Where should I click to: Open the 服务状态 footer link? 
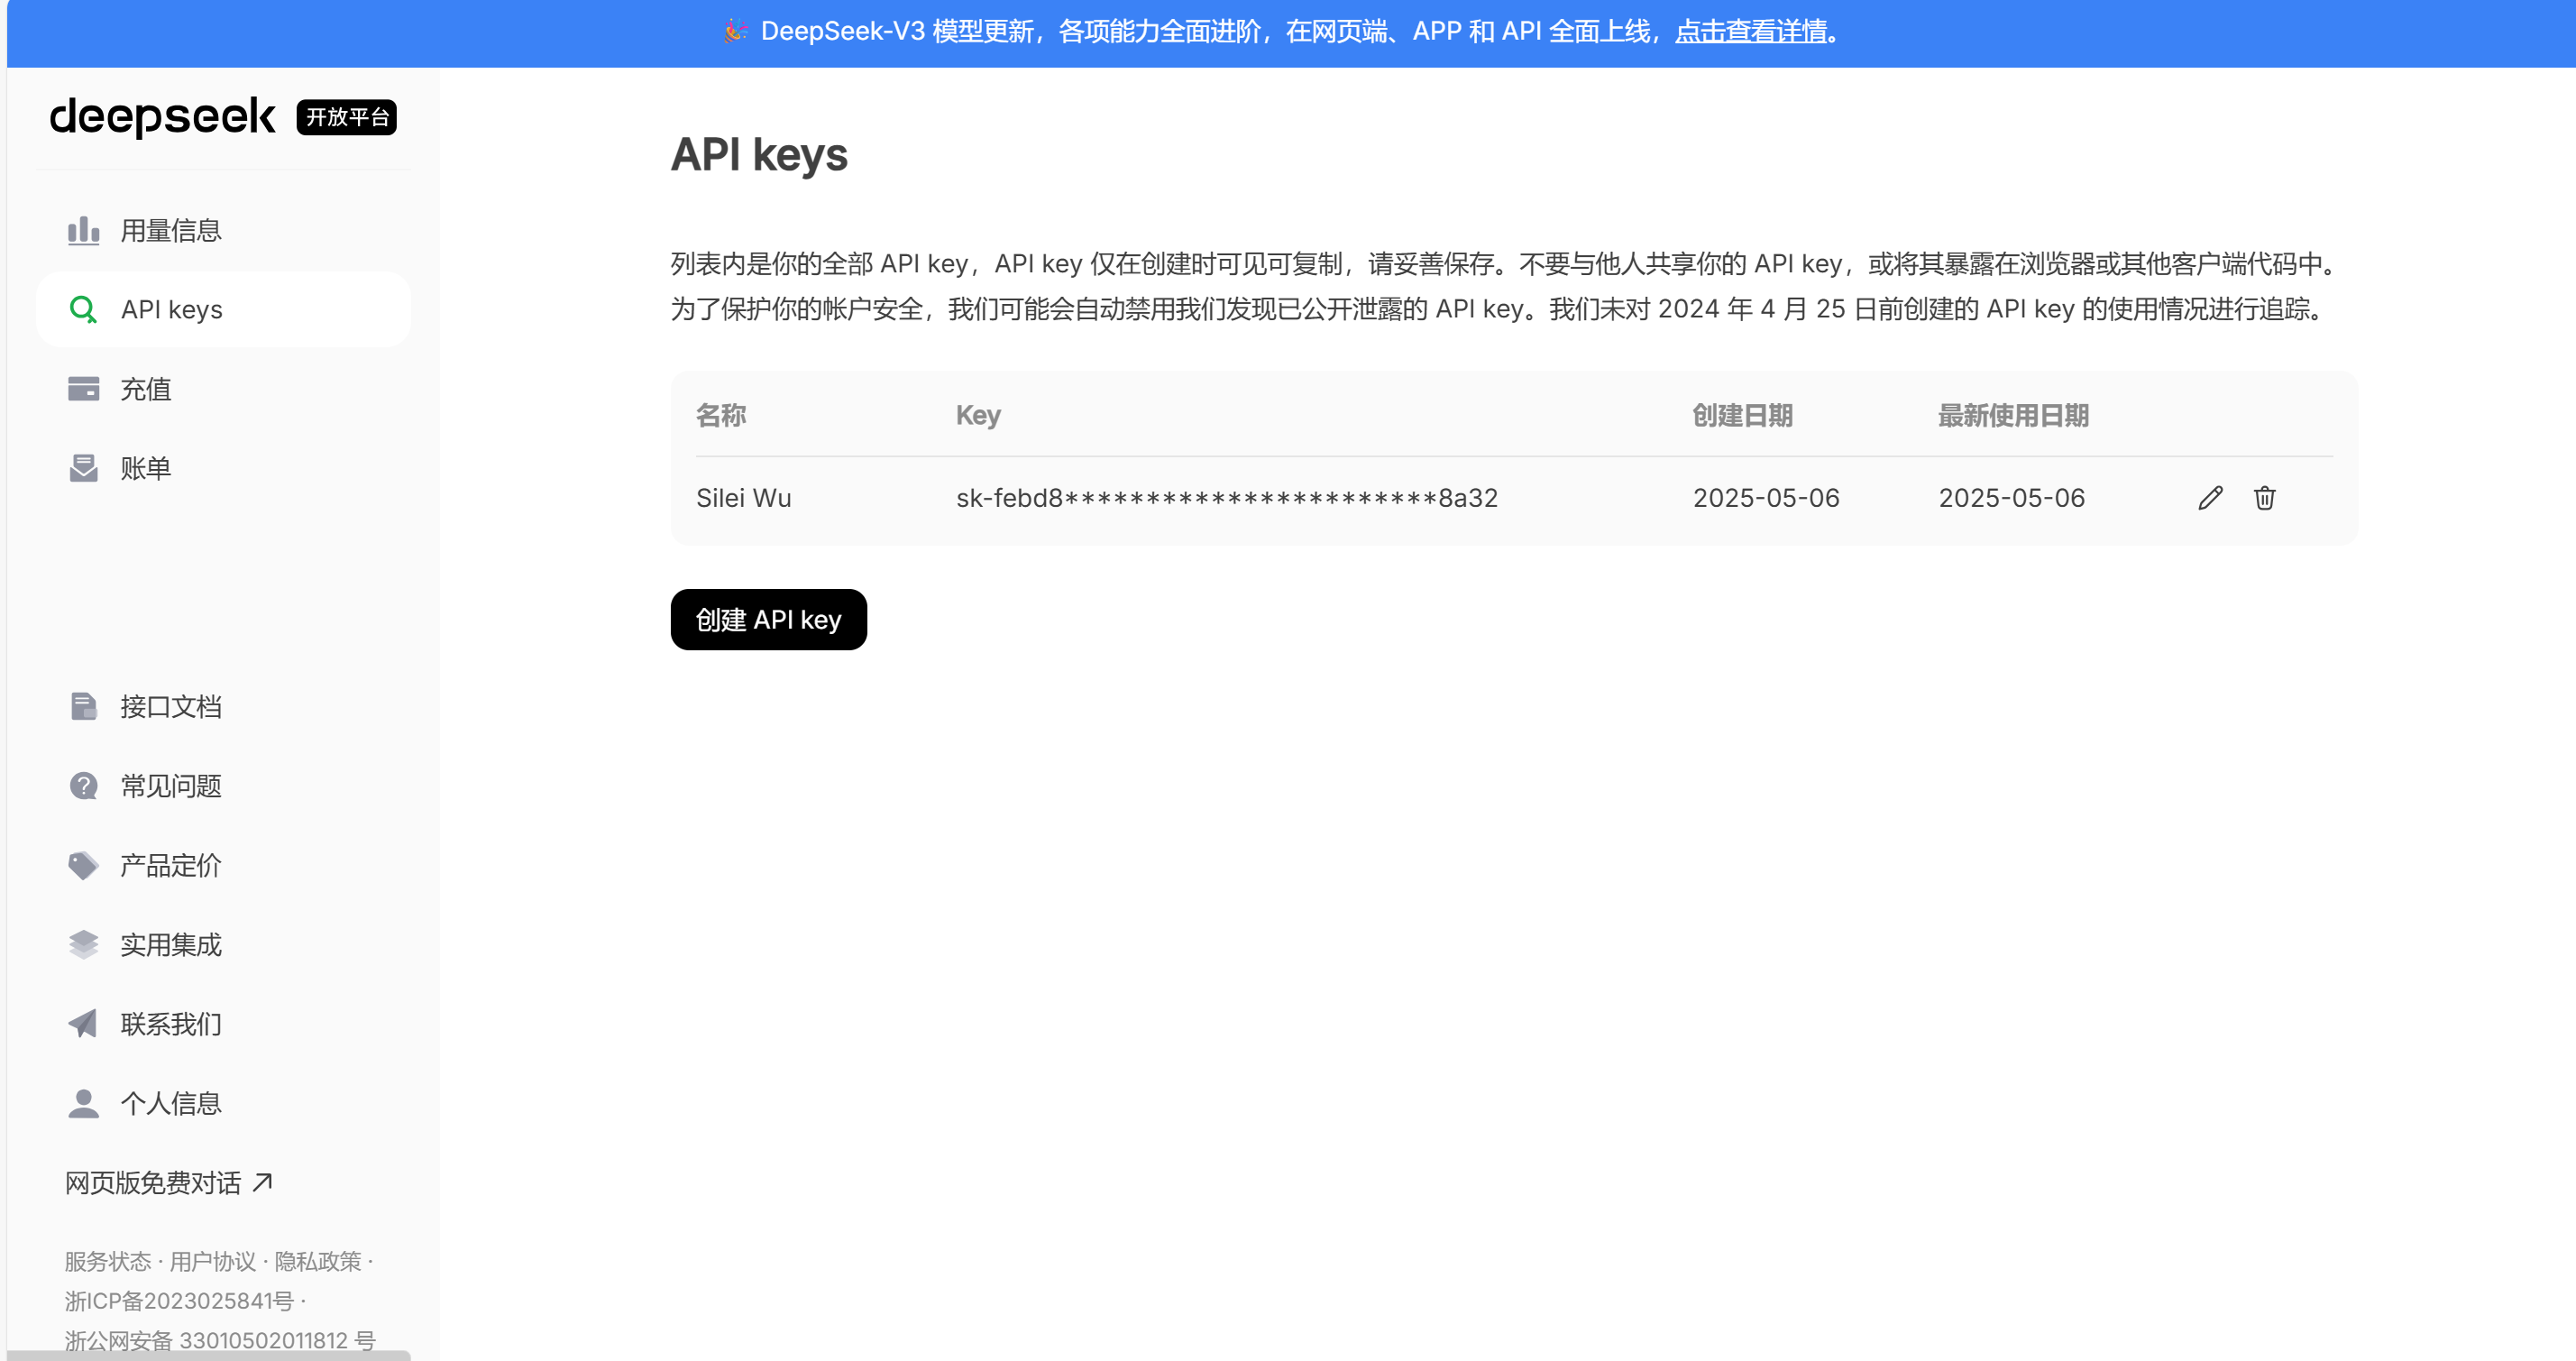(x=107, y=1261)
